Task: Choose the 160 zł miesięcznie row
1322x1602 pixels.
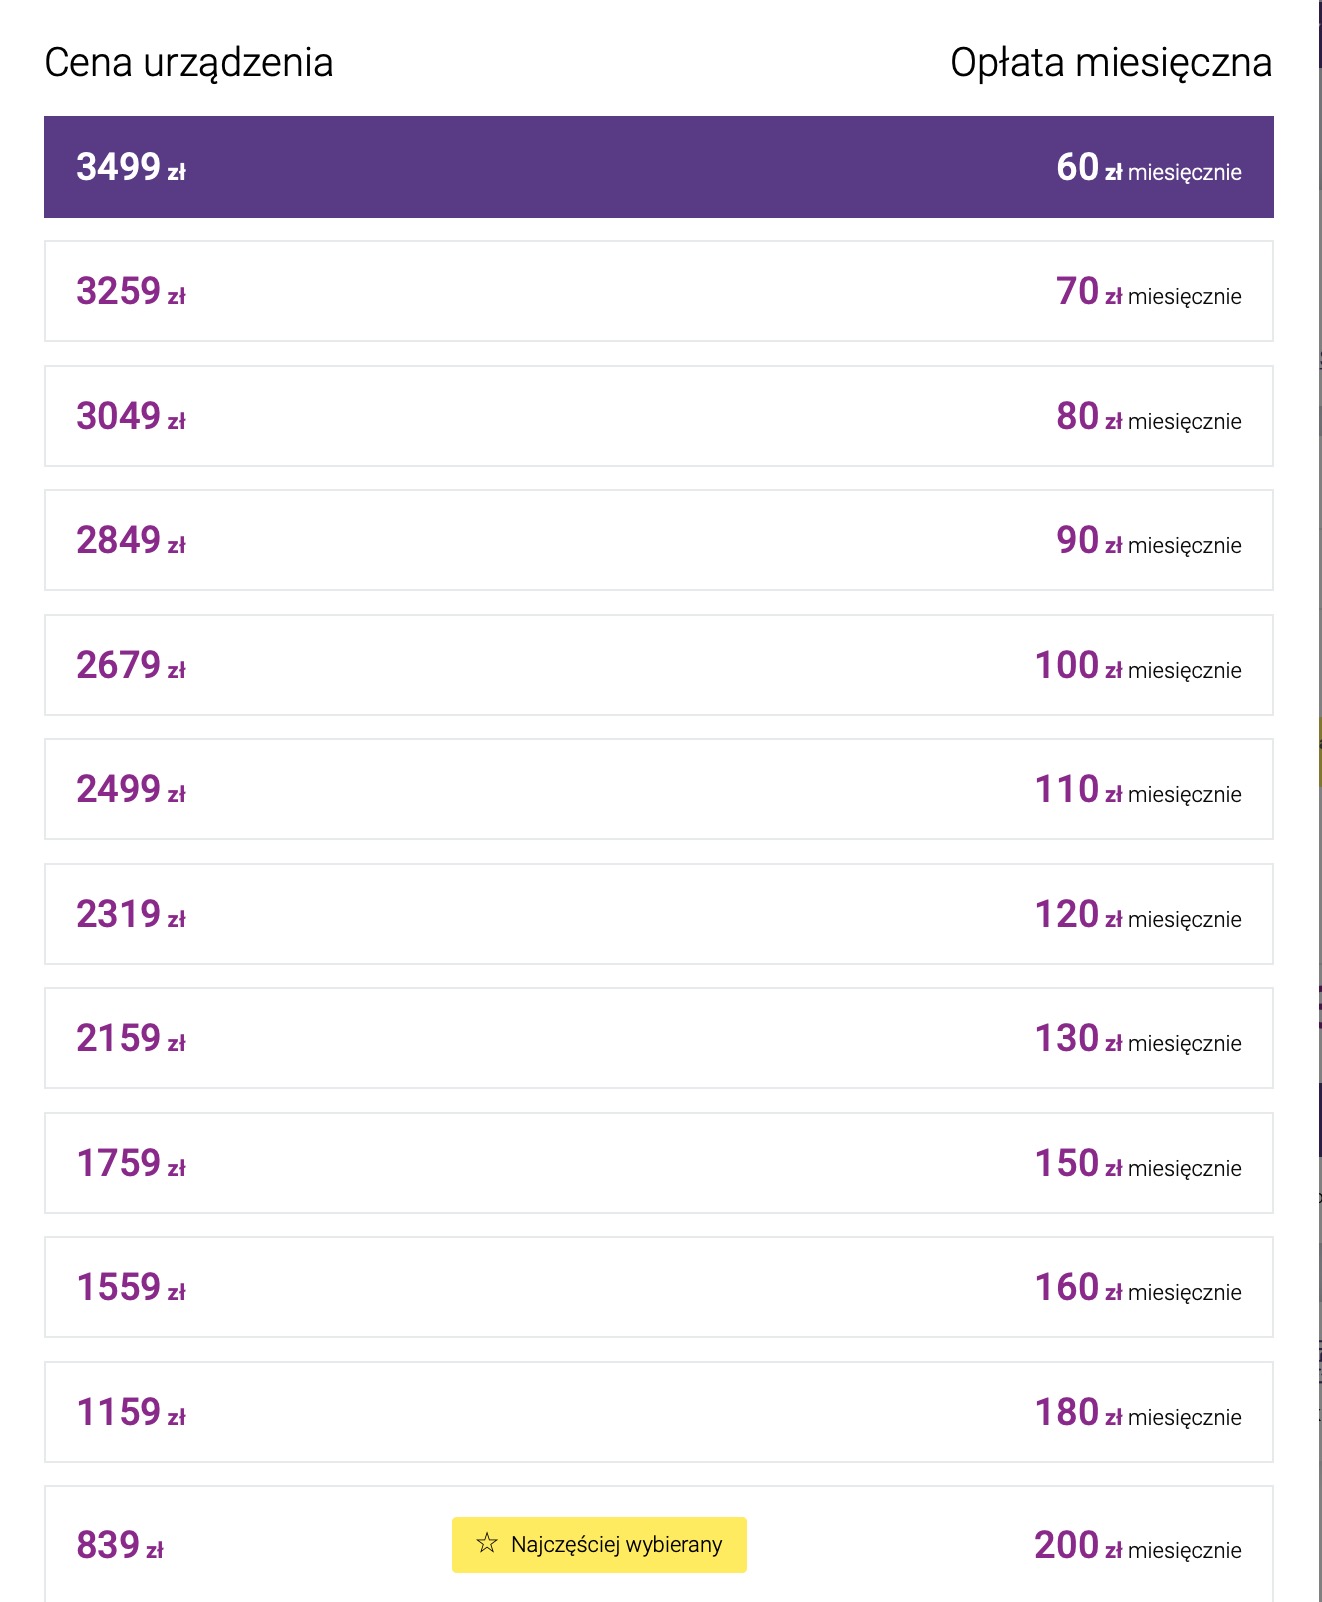Action: coord(658,1287)
